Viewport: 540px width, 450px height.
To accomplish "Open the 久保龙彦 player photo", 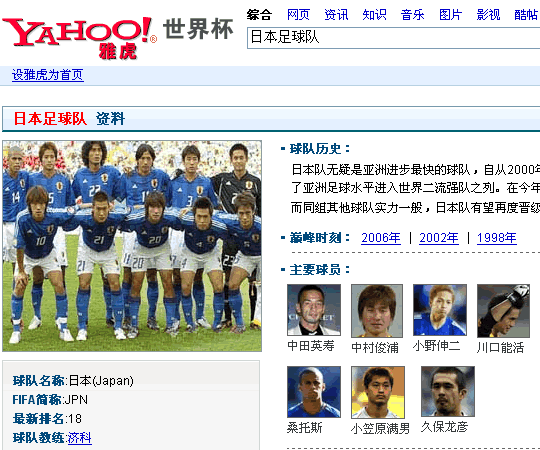I will coord(448,391).
